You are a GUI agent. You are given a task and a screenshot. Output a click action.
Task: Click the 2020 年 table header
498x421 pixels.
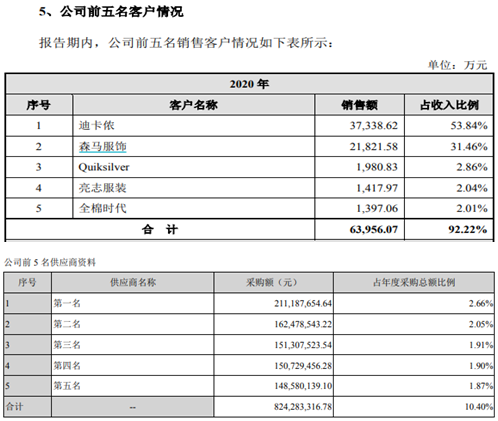pos(249,84)
